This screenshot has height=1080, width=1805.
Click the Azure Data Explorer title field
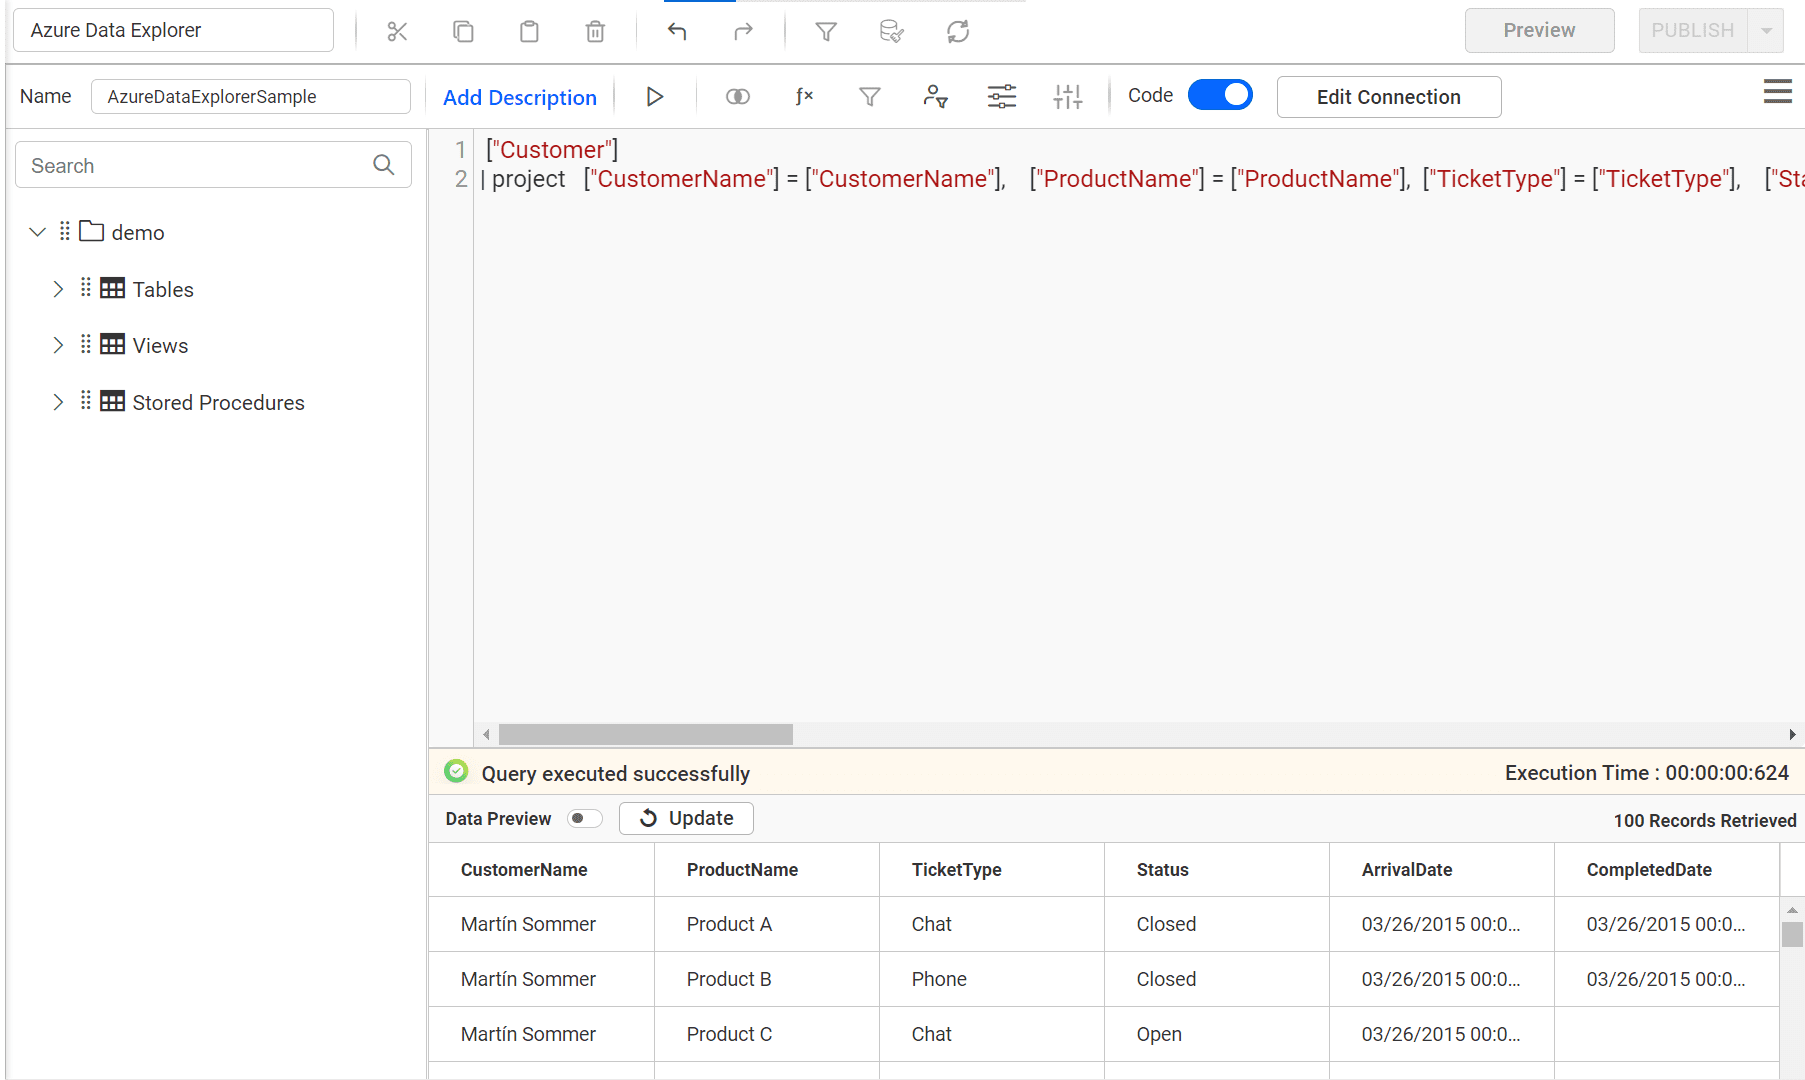click(x=173, y=30)
